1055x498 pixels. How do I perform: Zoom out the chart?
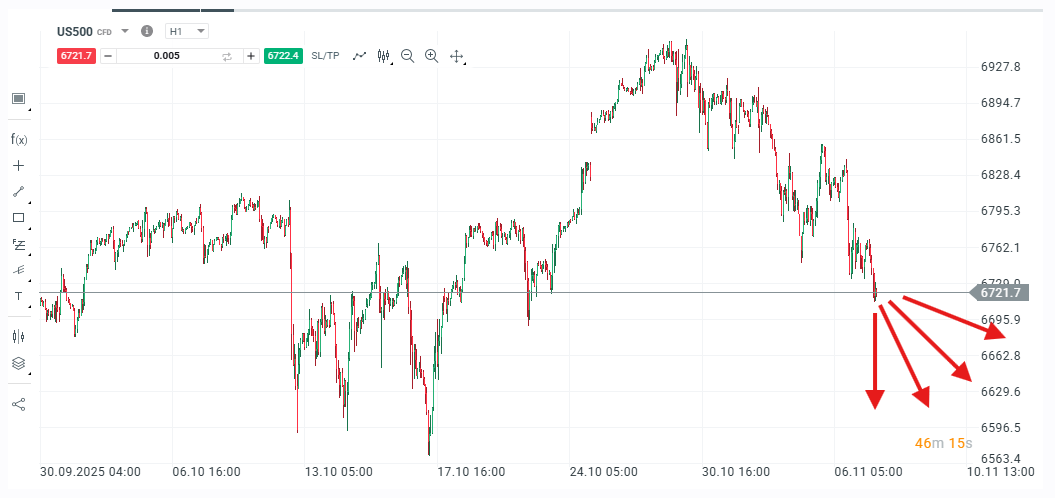tap(408, 56)
